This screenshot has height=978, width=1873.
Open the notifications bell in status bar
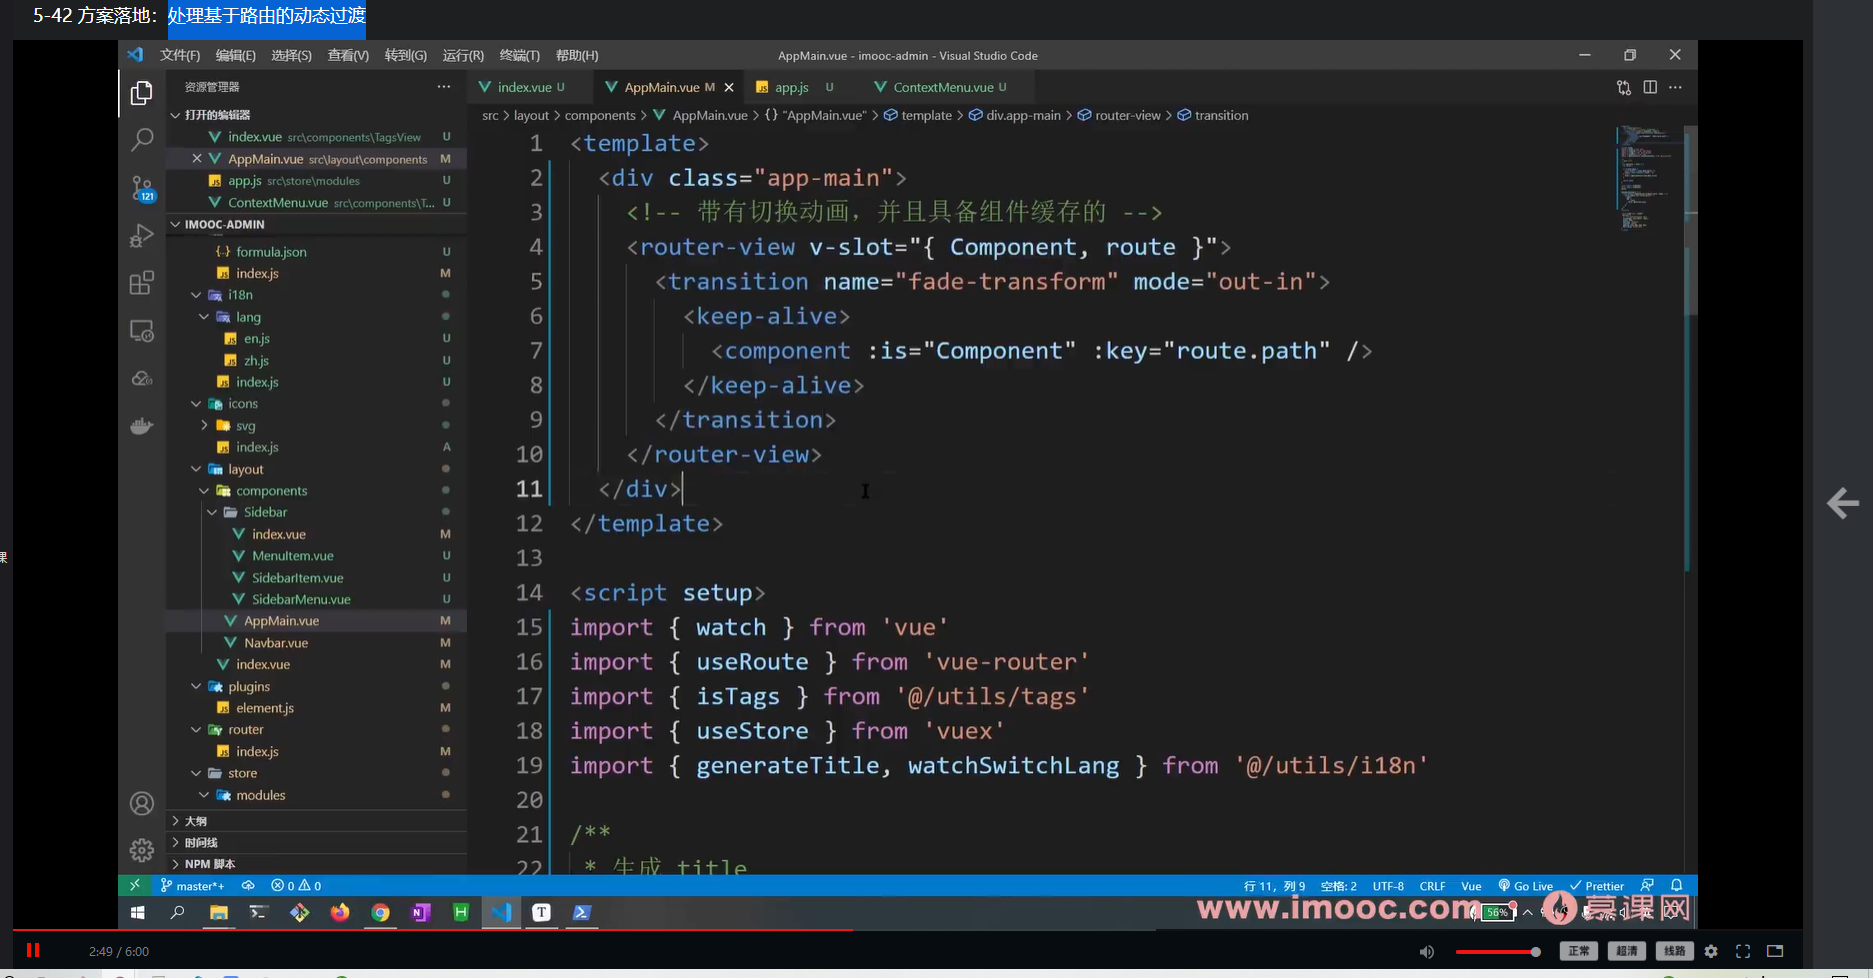tap(1677, 885)
